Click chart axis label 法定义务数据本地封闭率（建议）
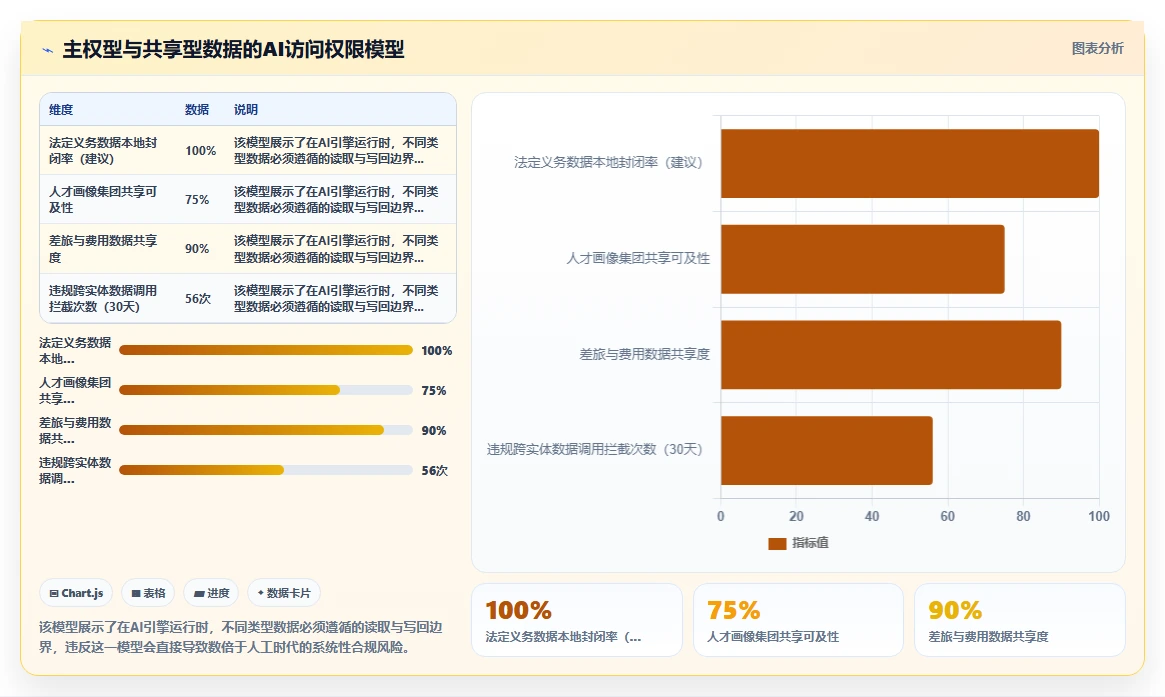 coord(608,162)
